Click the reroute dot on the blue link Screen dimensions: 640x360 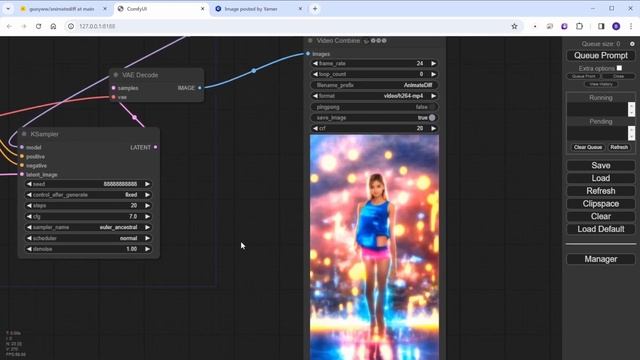[x=253, y=71]
